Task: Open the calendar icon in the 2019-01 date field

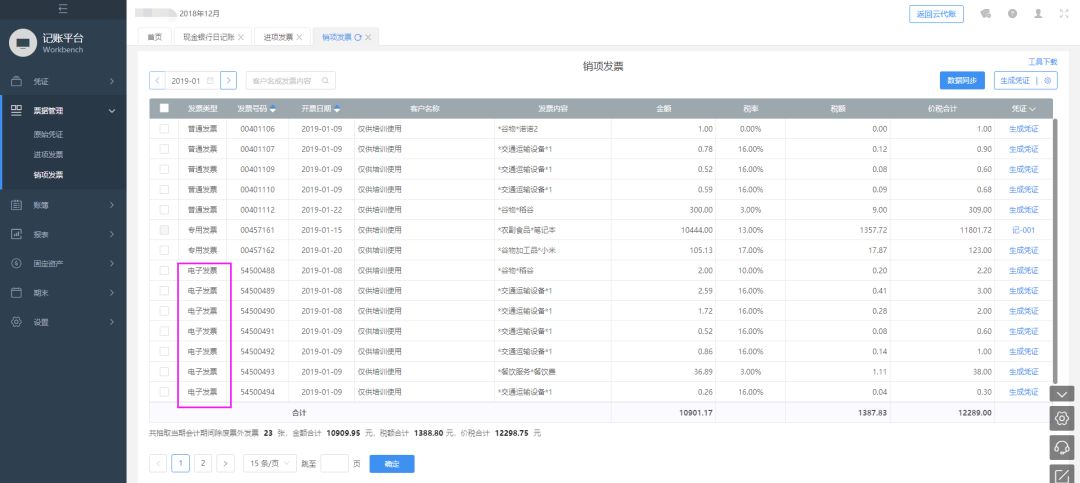Action: coord(210,81)
